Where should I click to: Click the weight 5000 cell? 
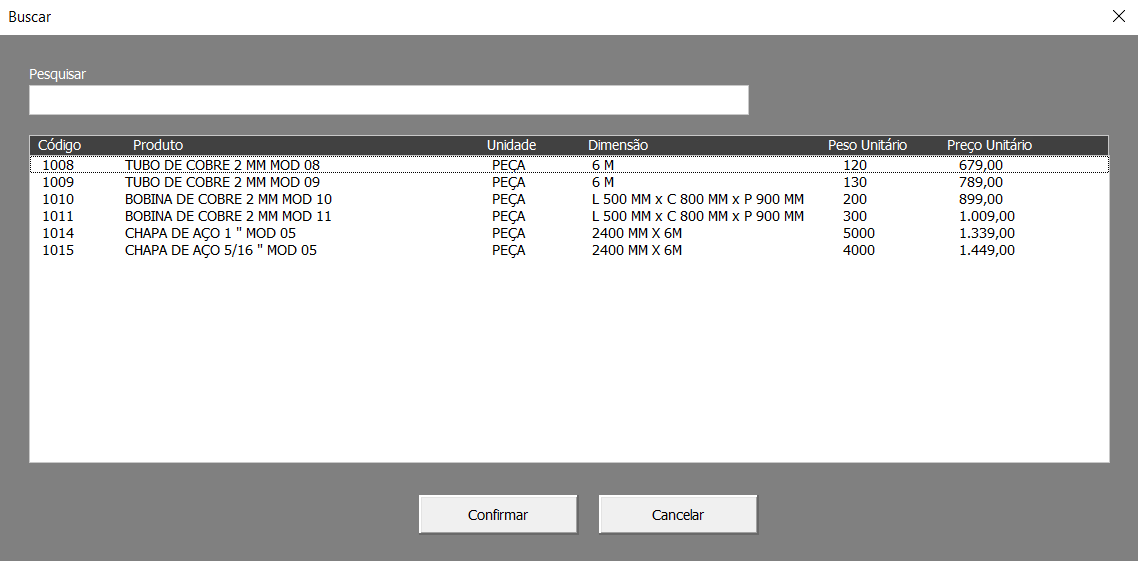click(x=858, y=233)
